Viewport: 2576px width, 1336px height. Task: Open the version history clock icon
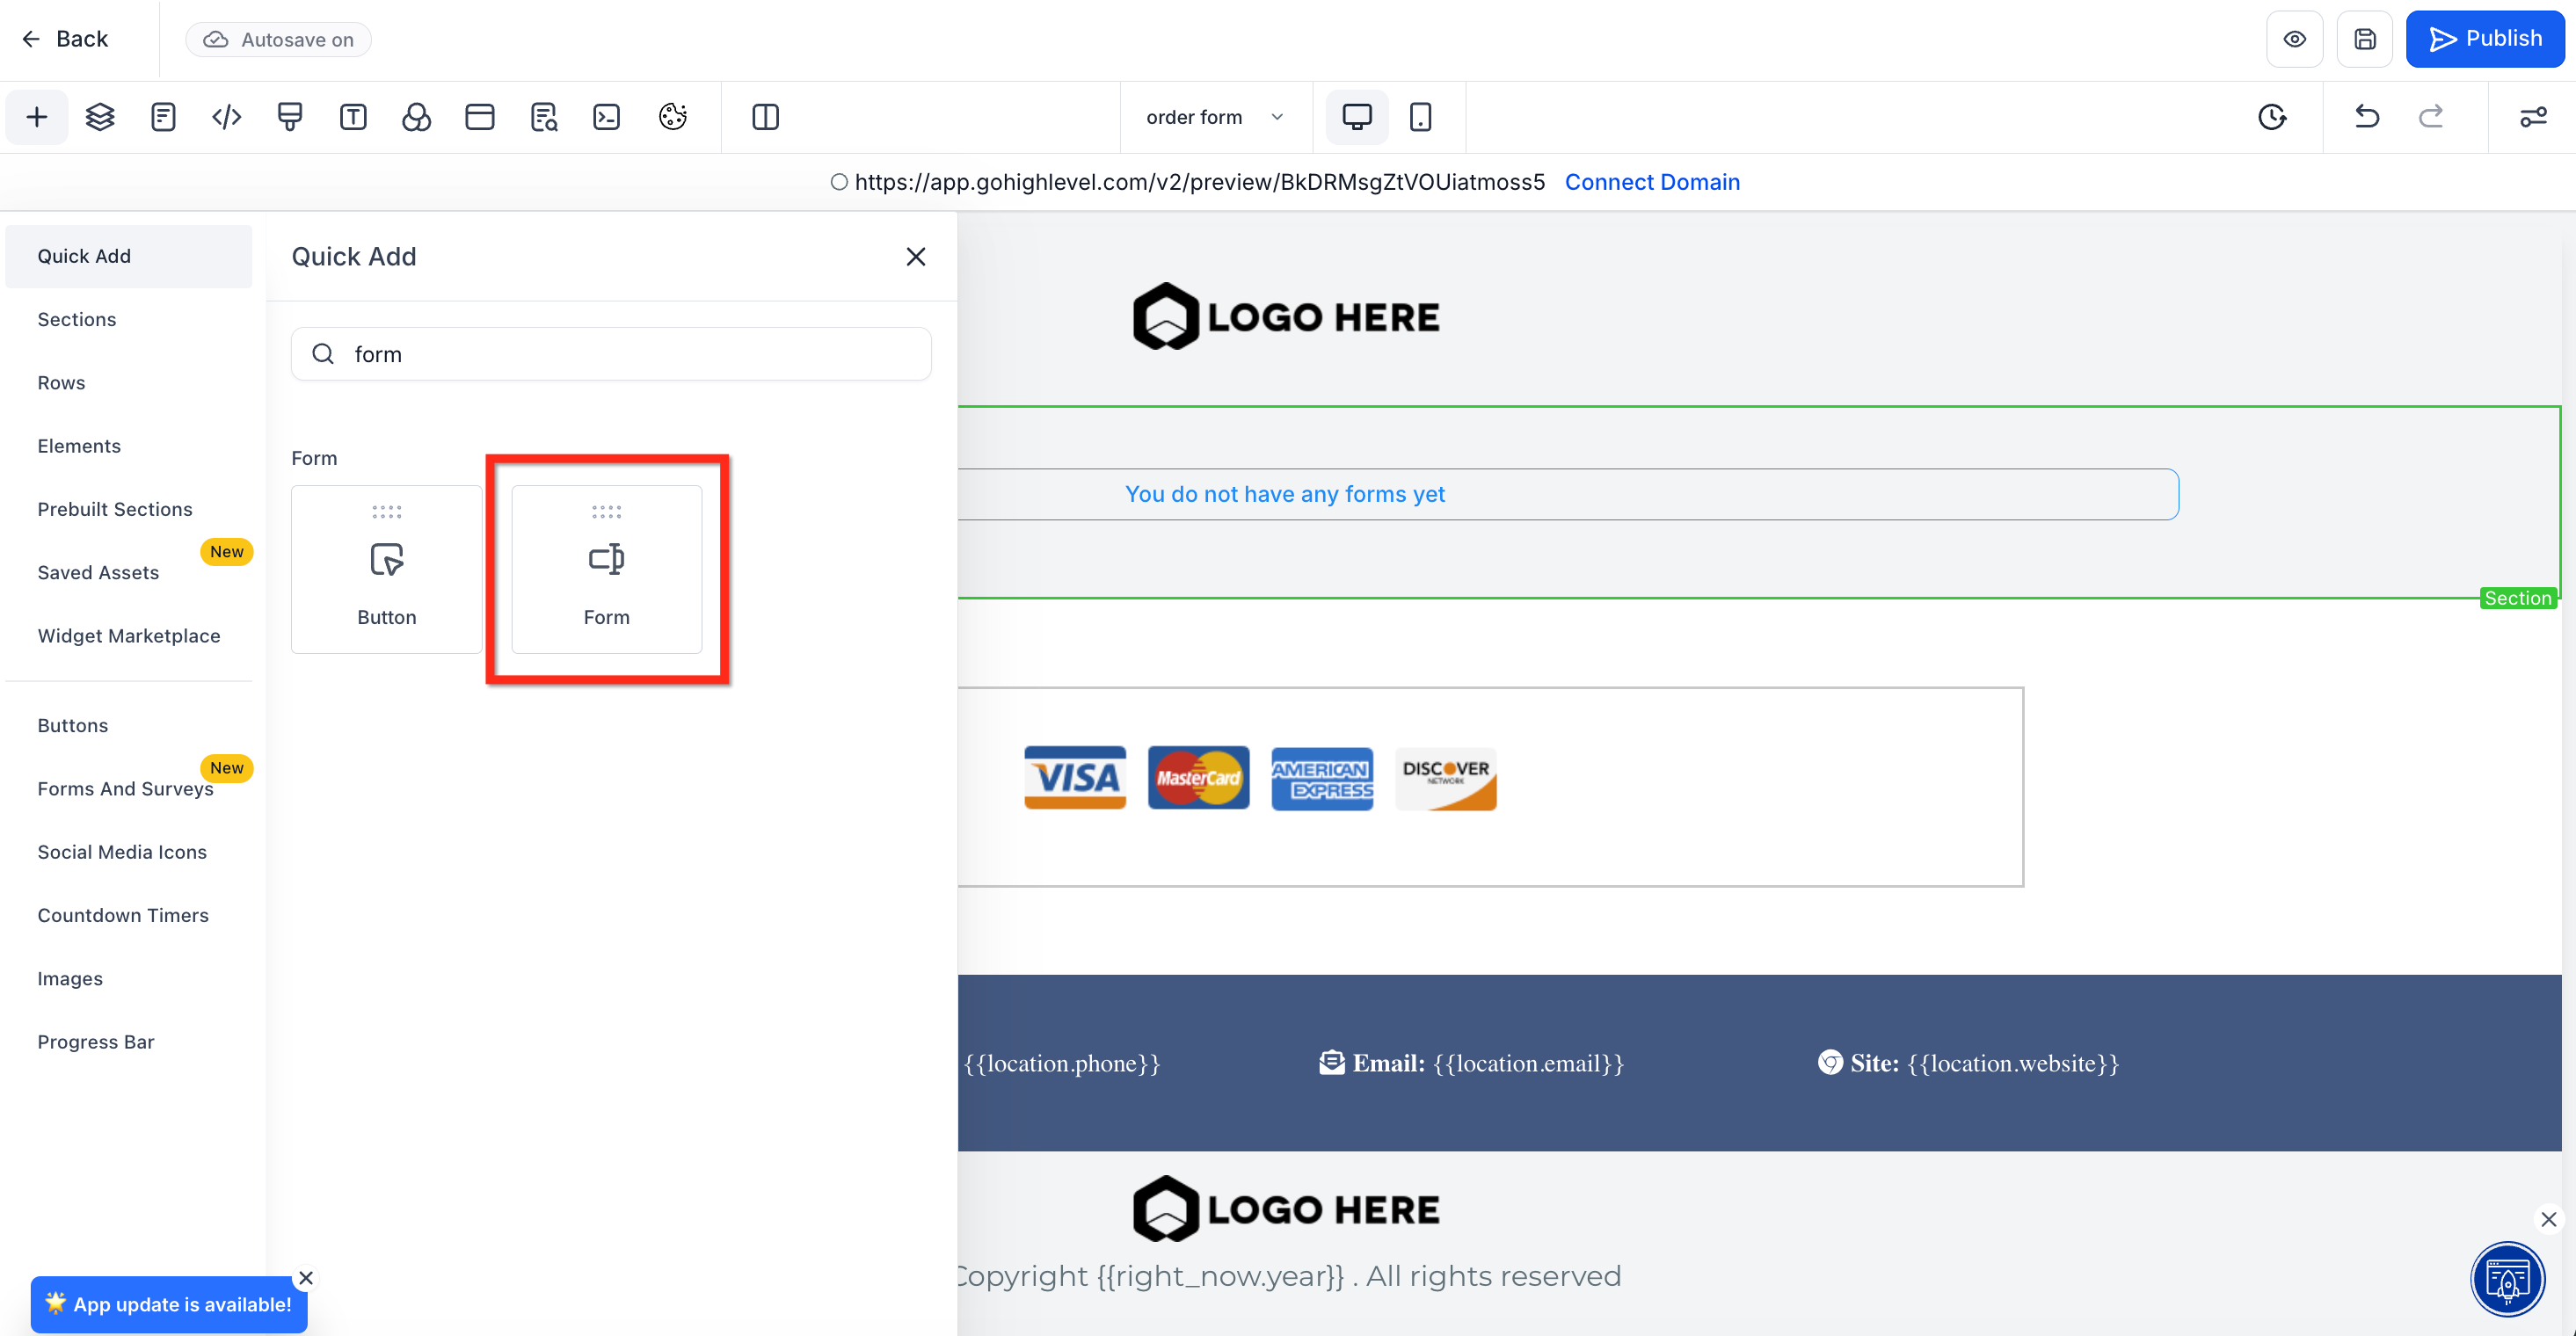pos(2272,117)
